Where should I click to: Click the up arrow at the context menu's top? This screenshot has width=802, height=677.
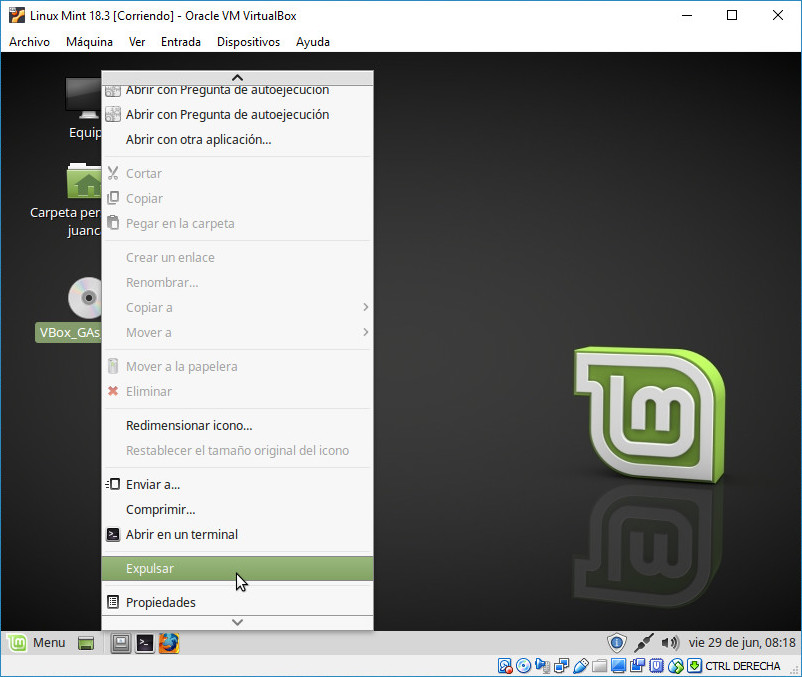[237, 78]
